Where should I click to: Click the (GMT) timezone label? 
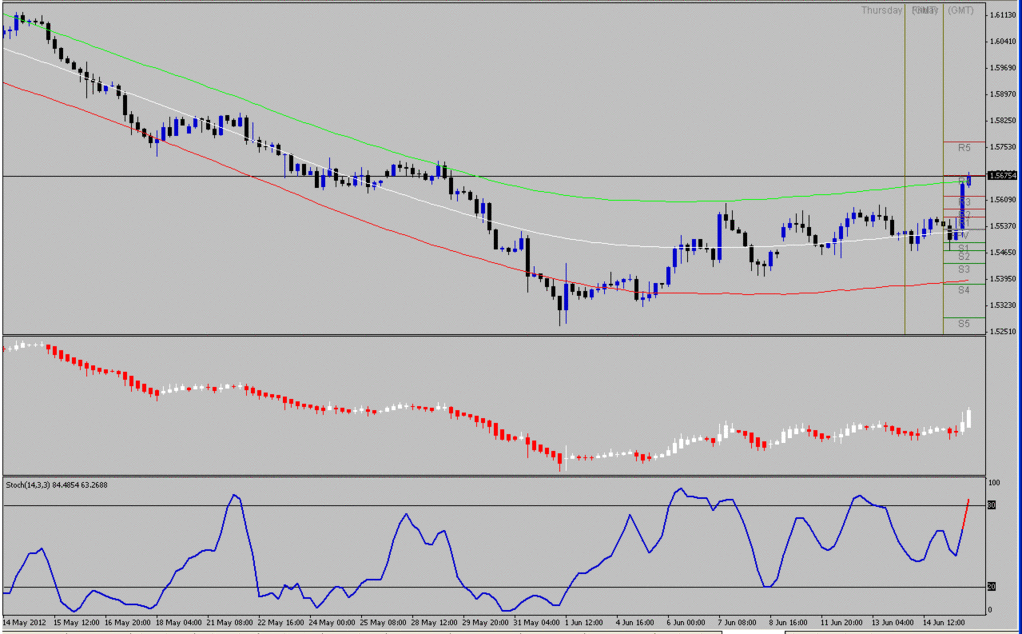coord(960,10)
